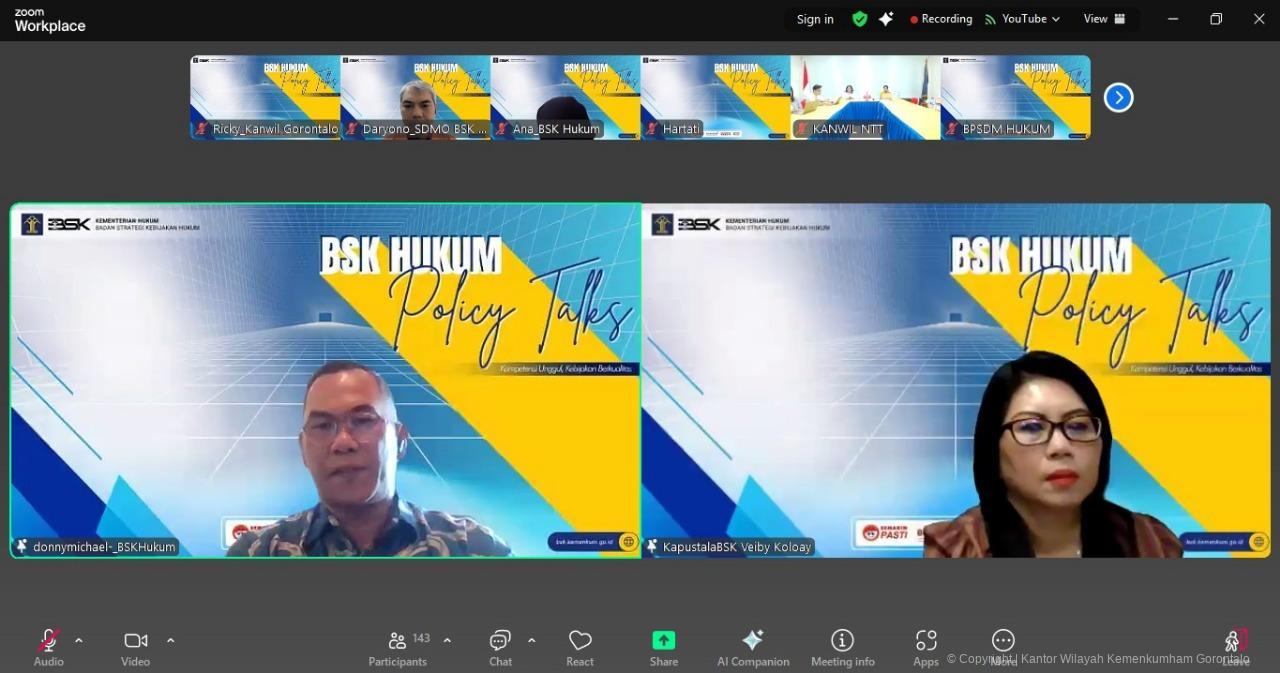Viewport: 1280px width, 673px height.
Task: Click the pin icon beside KapustalaBSK Veiby Koloay
Action: 652,547
